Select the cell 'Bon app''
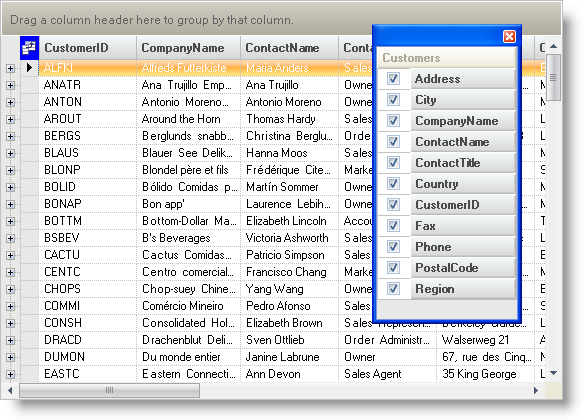 pos(189,204)
